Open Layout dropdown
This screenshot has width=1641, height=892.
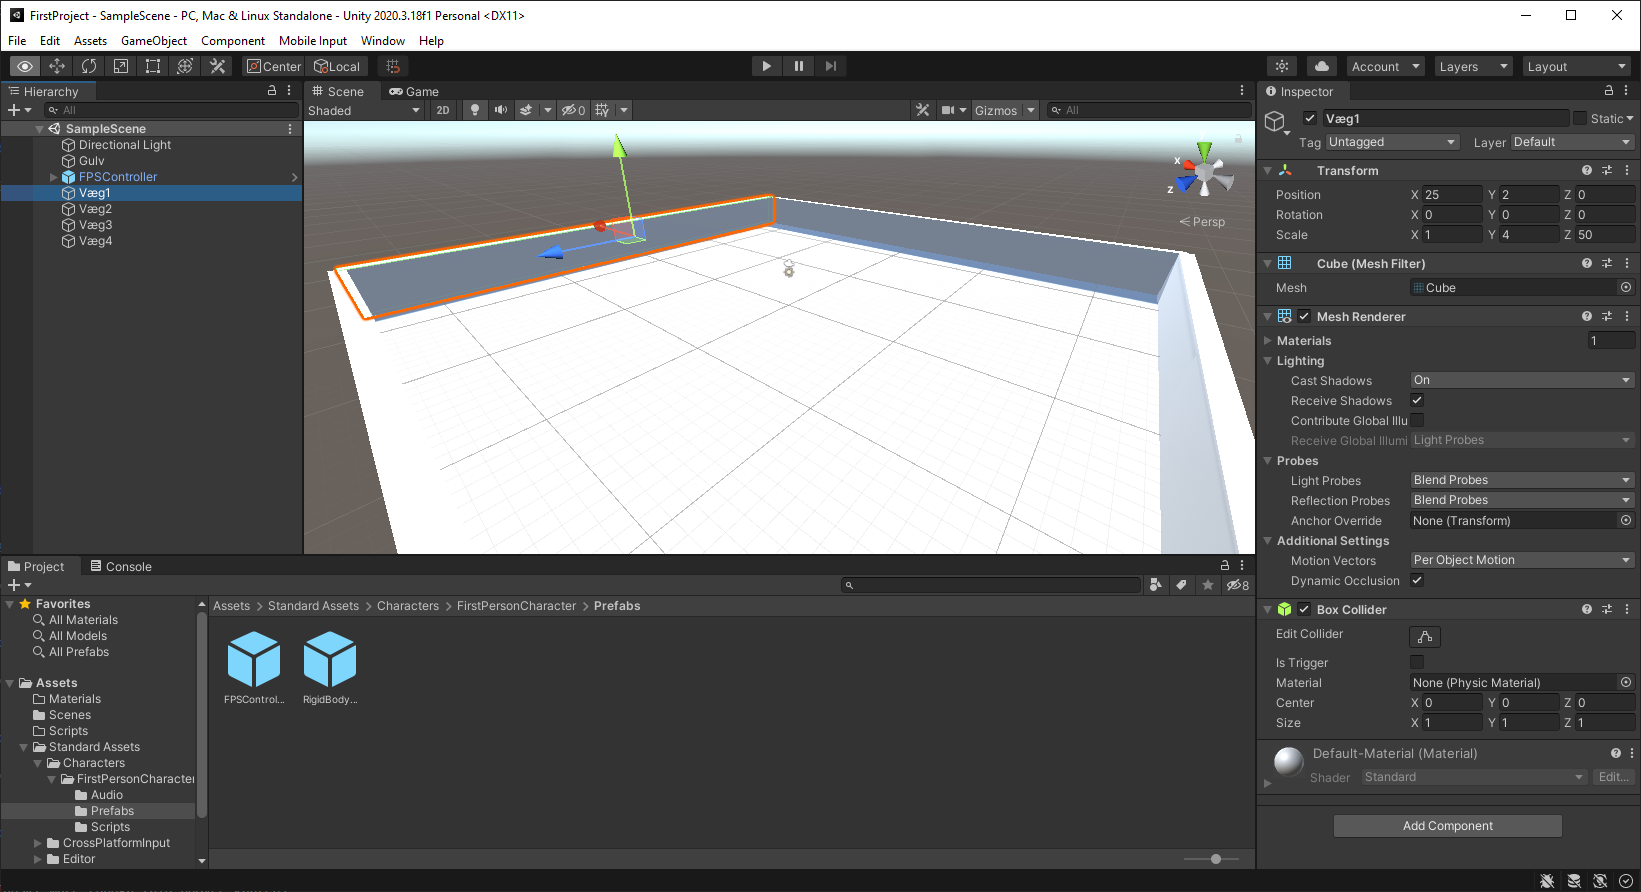(x=1576, y=66)
